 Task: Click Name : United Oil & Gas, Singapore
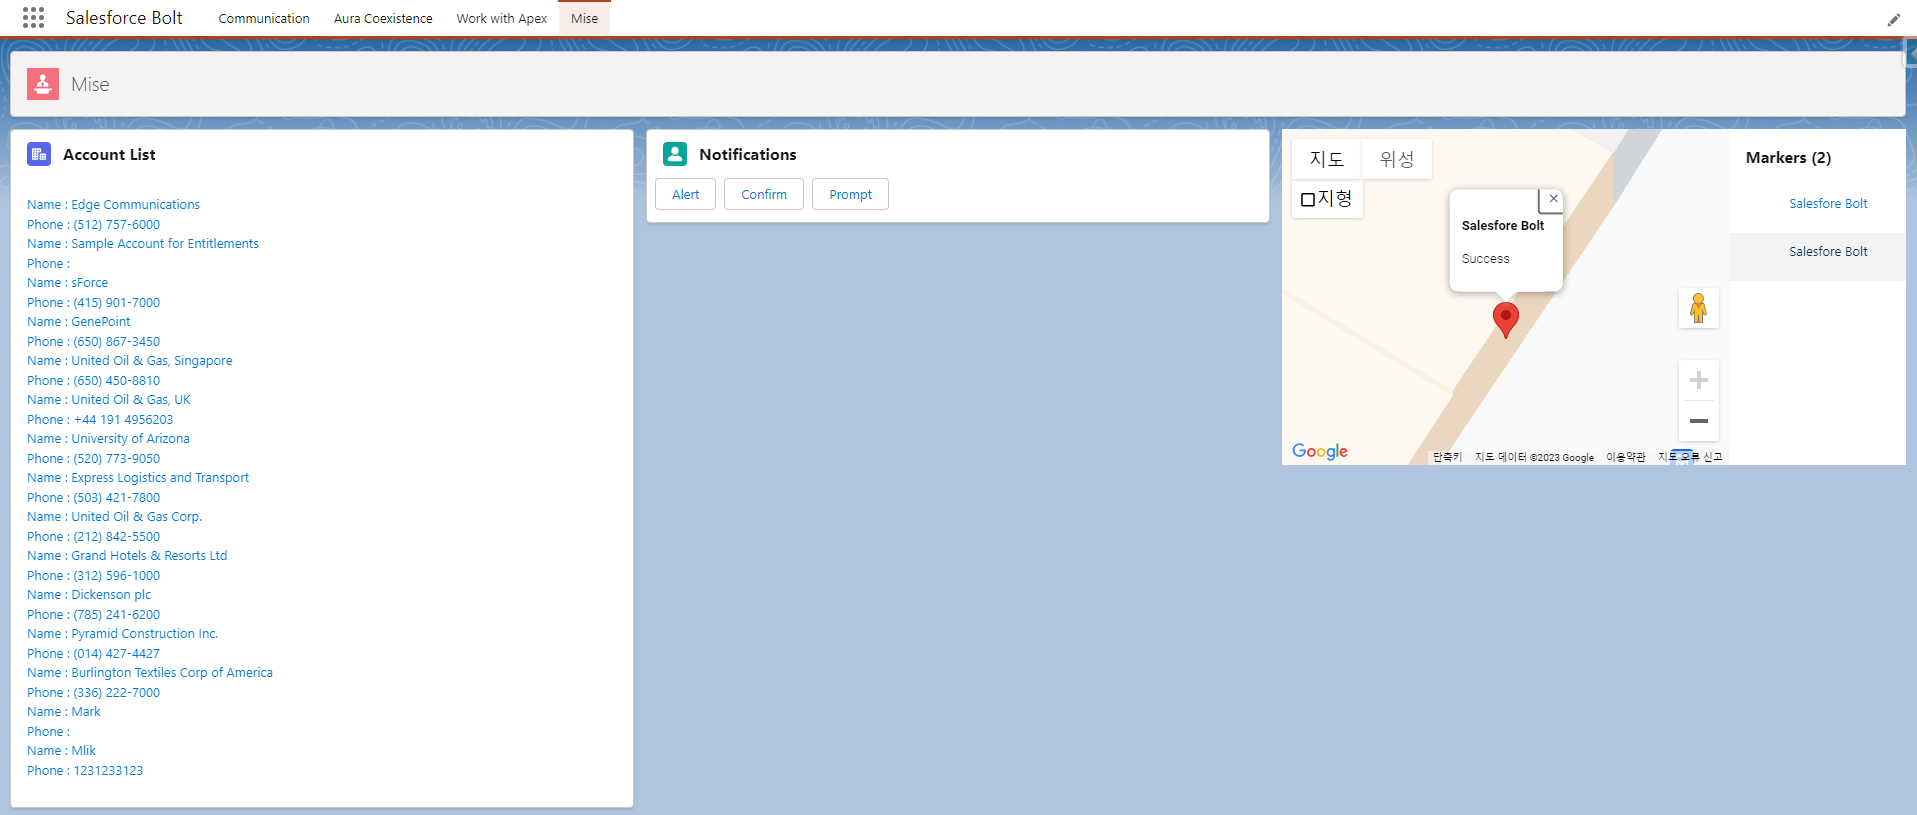[130, 361]
